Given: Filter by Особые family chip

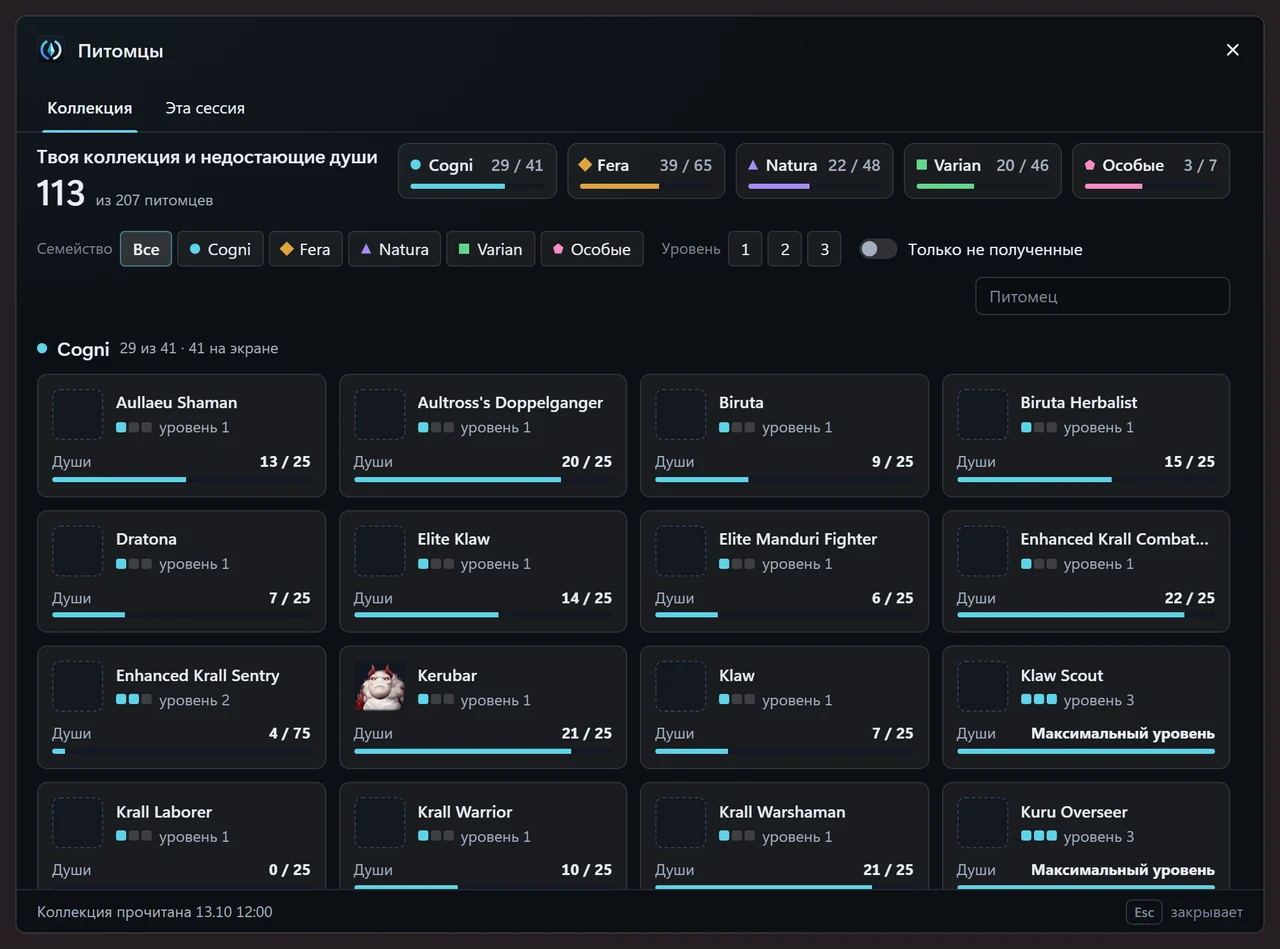Looking at the screenshot, I should tap(592, 249).
